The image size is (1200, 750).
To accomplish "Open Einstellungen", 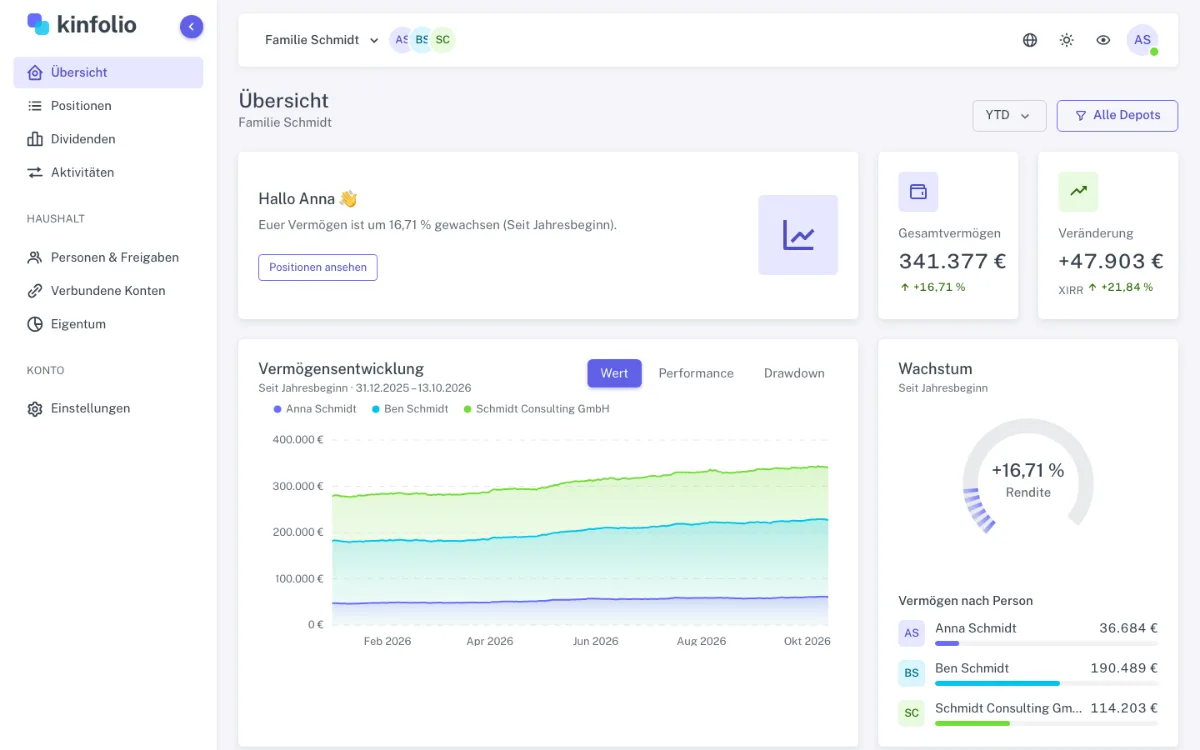I will [x=108, y=408].
